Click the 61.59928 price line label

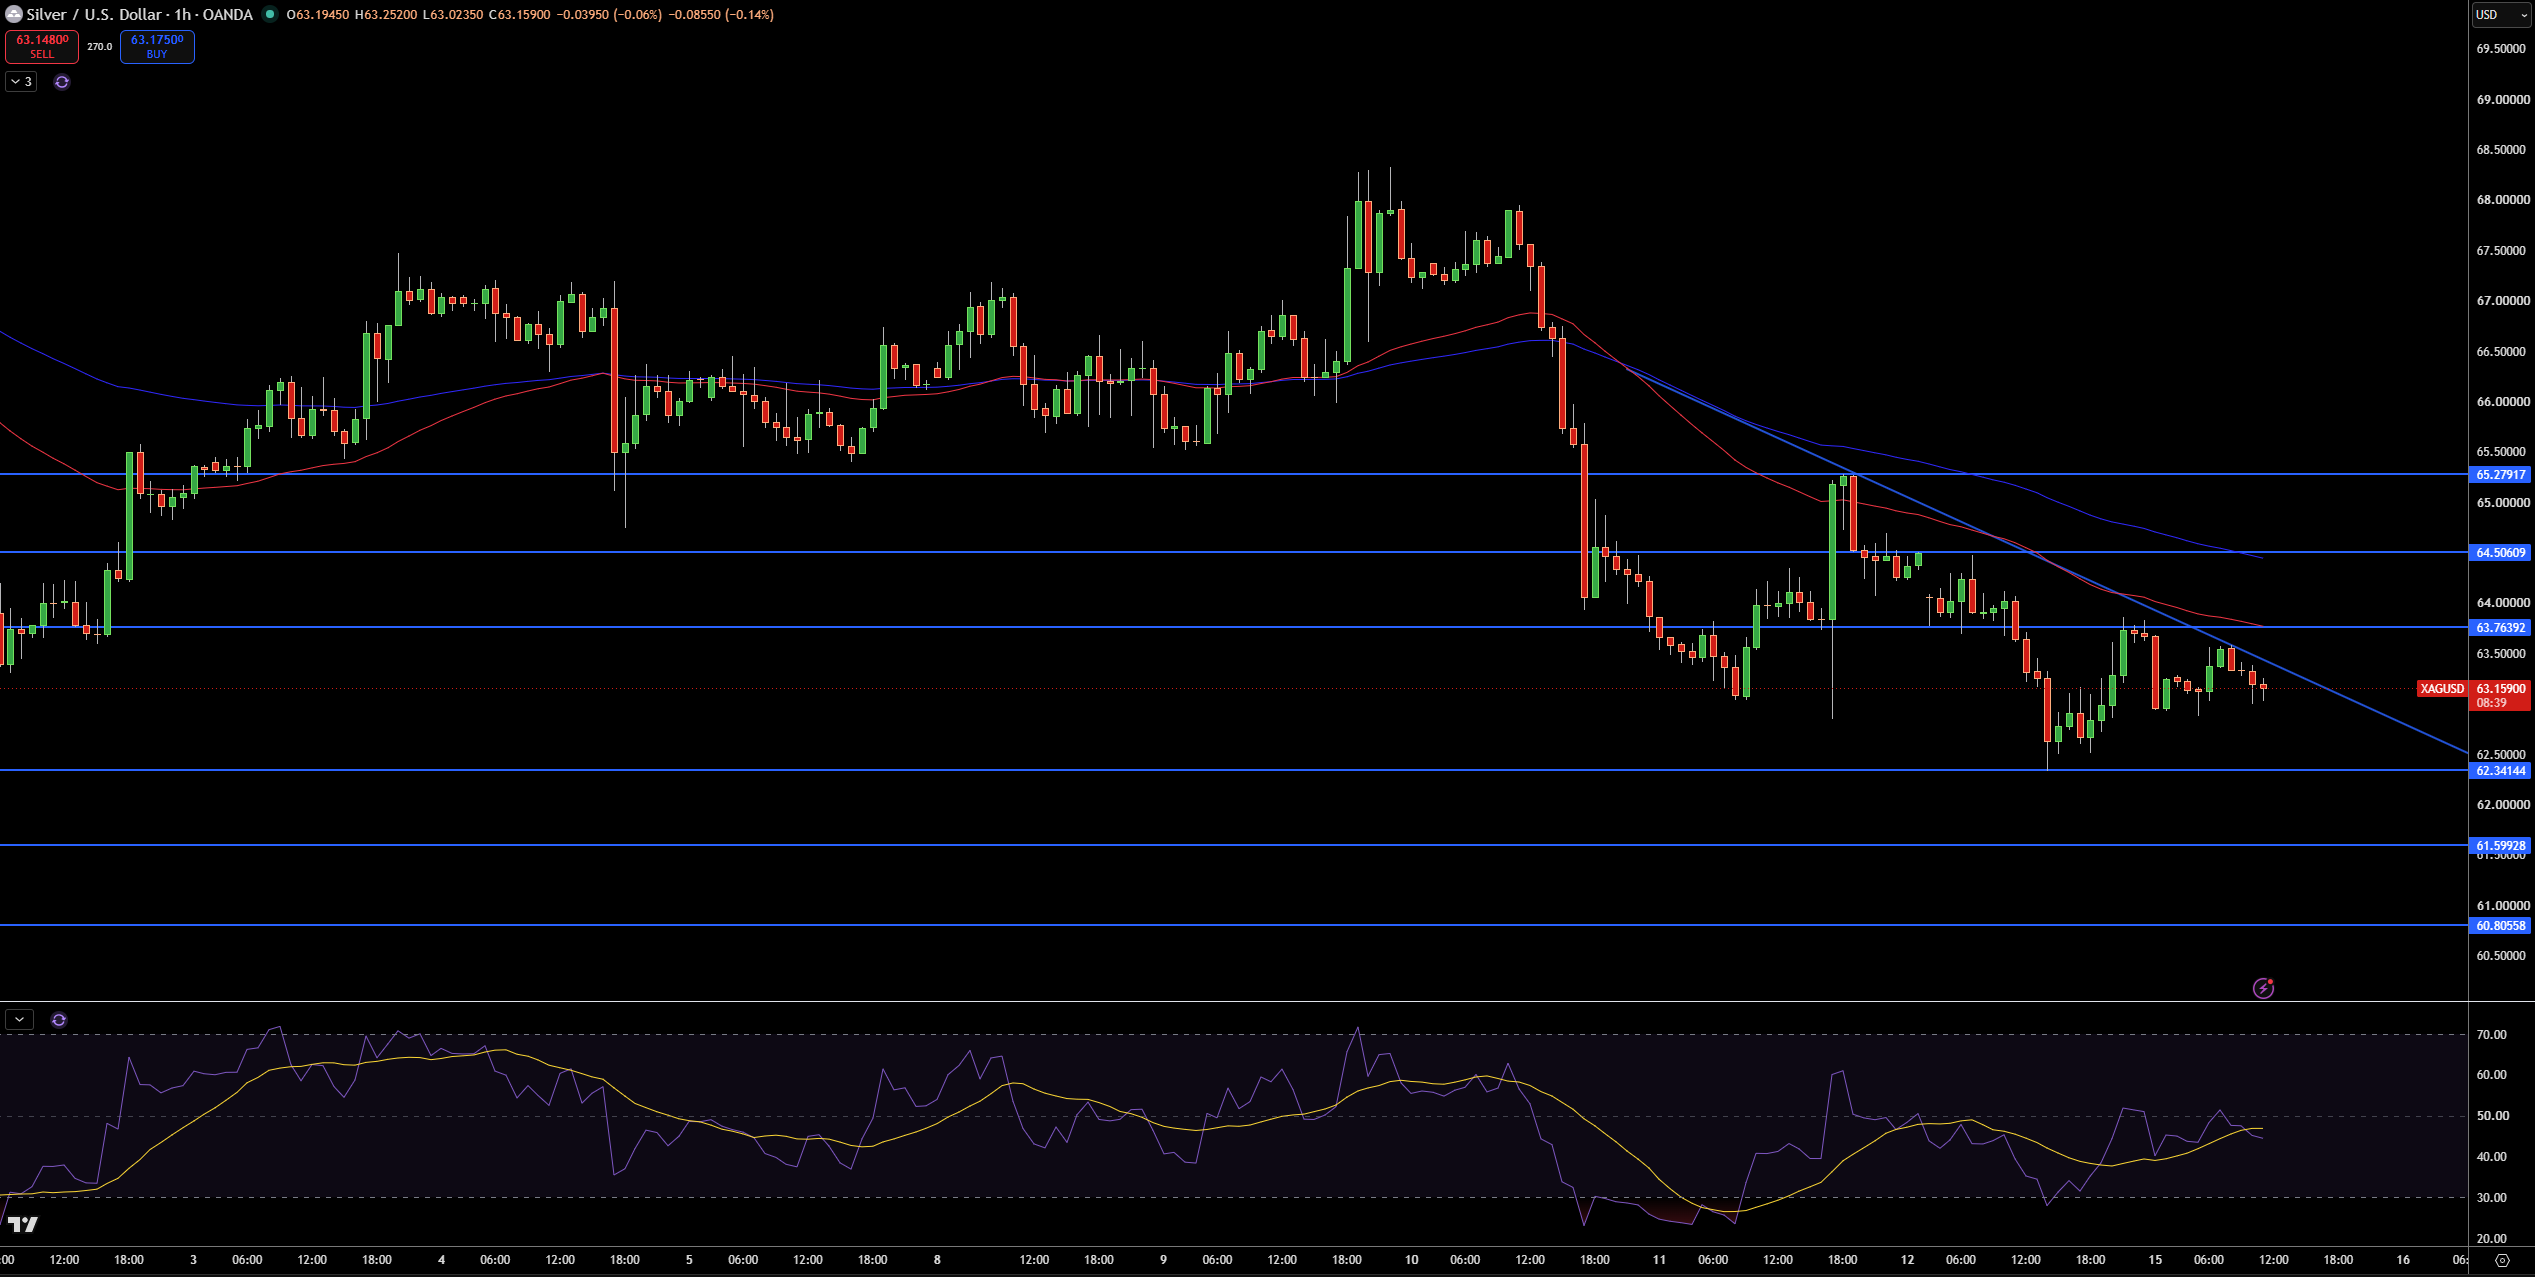click(x=2500, y=846)
